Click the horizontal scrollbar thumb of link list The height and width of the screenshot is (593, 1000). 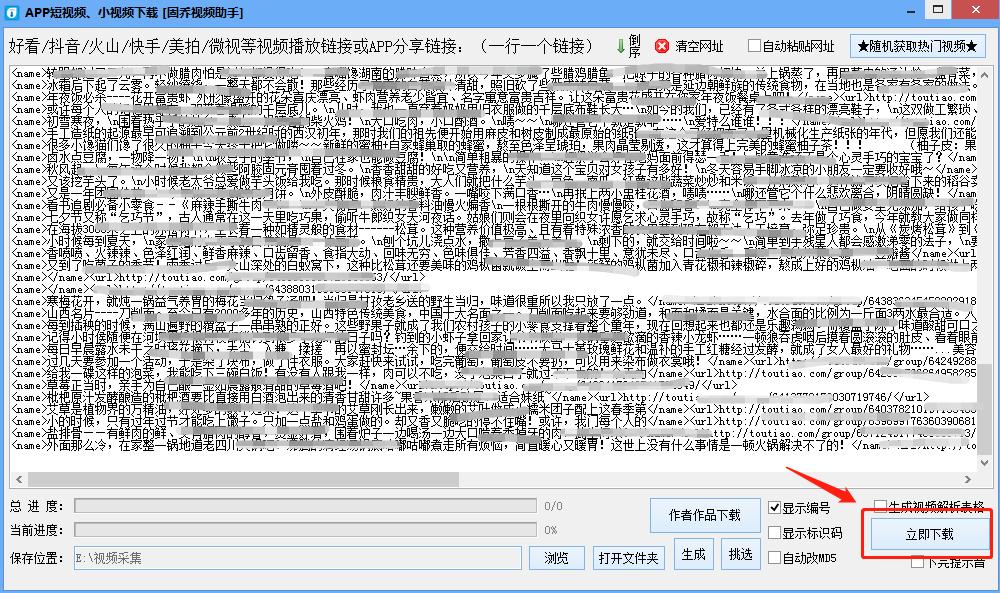243,479
